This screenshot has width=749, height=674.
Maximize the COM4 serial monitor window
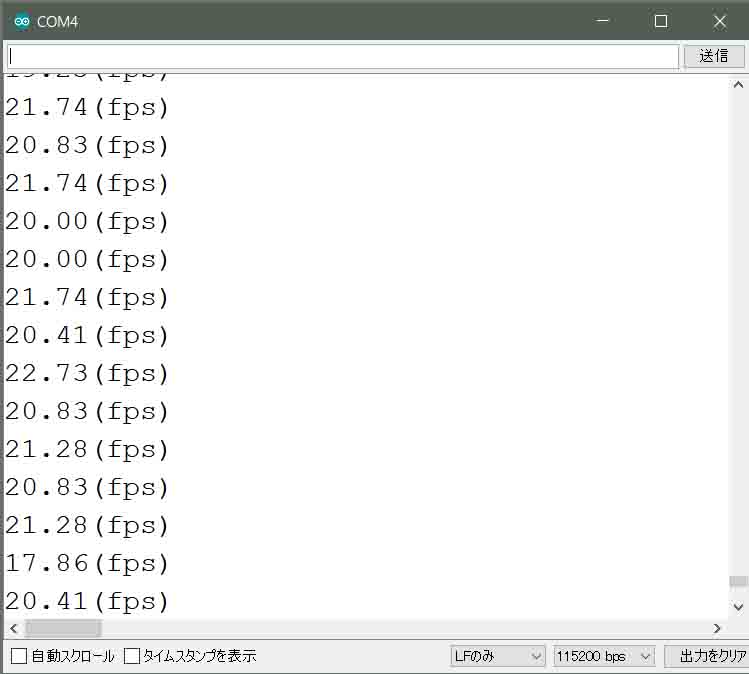(x=660, y=21)
